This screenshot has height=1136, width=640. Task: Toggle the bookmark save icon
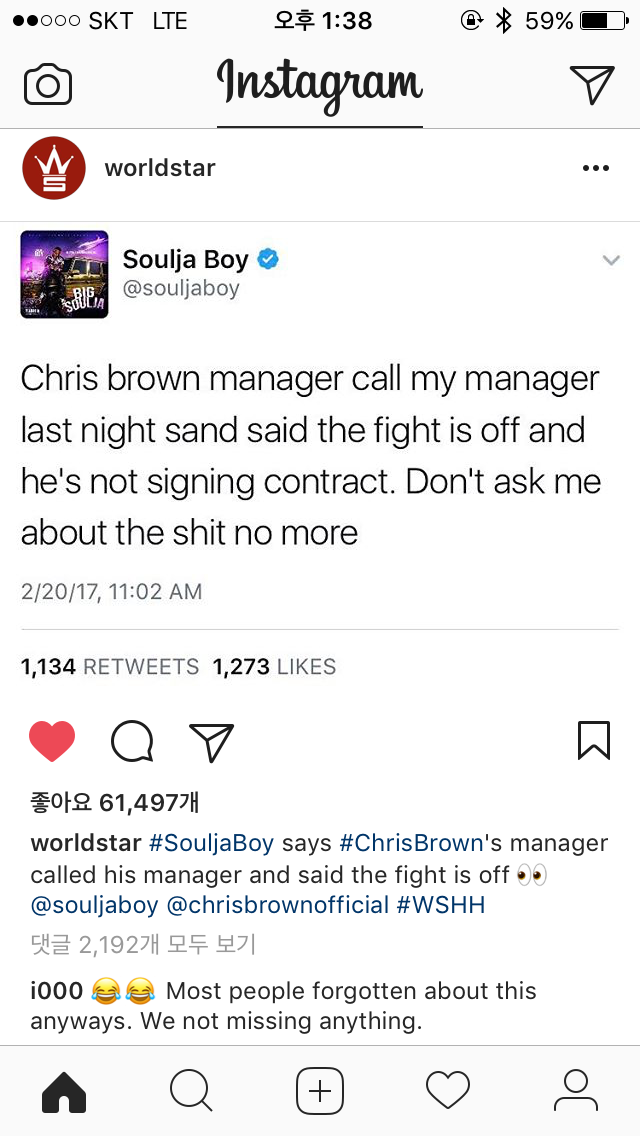click(594, 740)
